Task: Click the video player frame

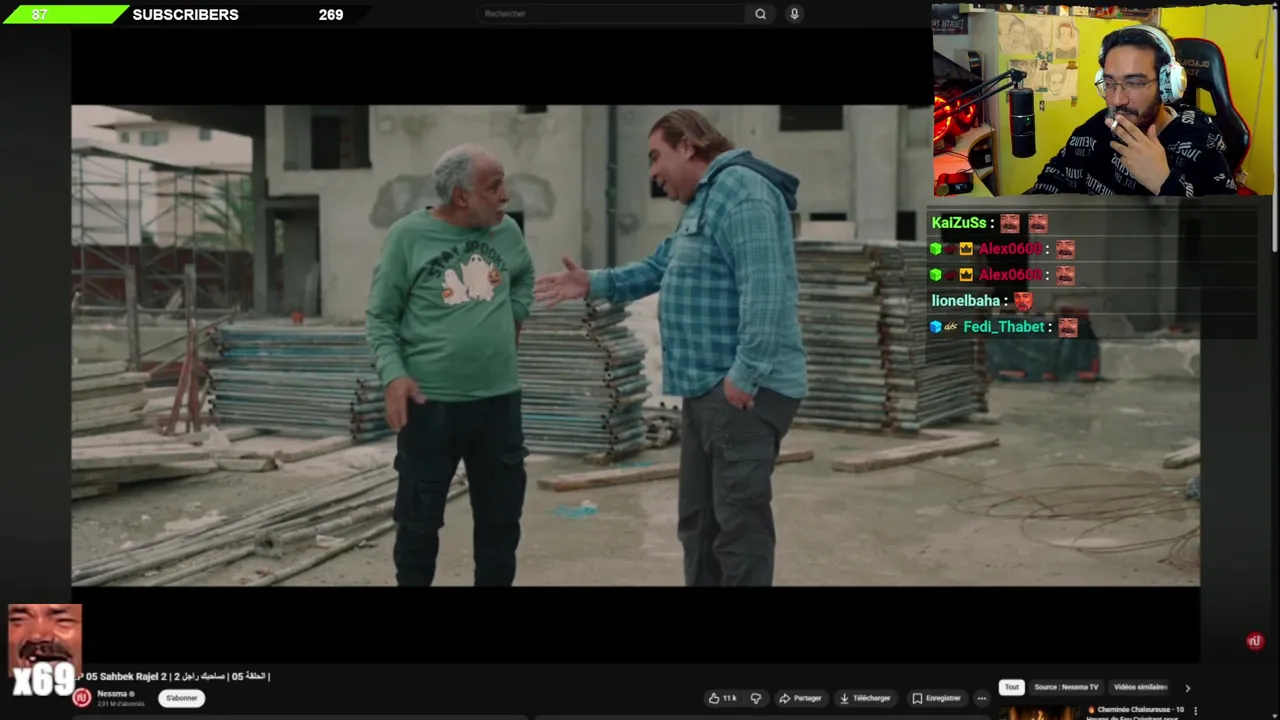Action: [635, 345]
